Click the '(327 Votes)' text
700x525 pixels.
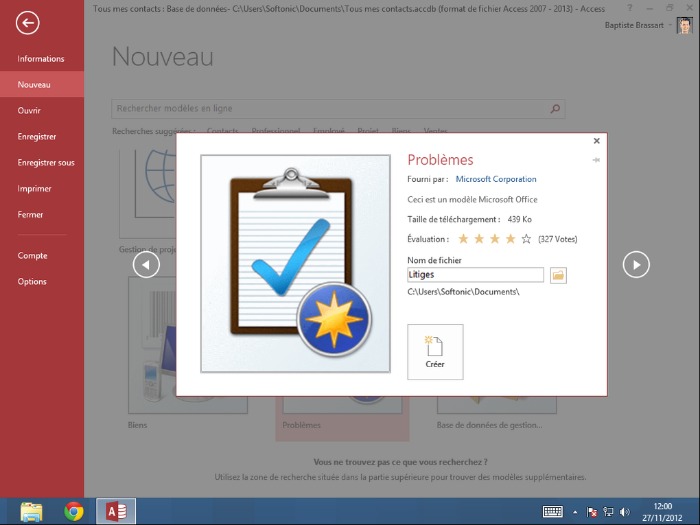(x=558, y=239)
